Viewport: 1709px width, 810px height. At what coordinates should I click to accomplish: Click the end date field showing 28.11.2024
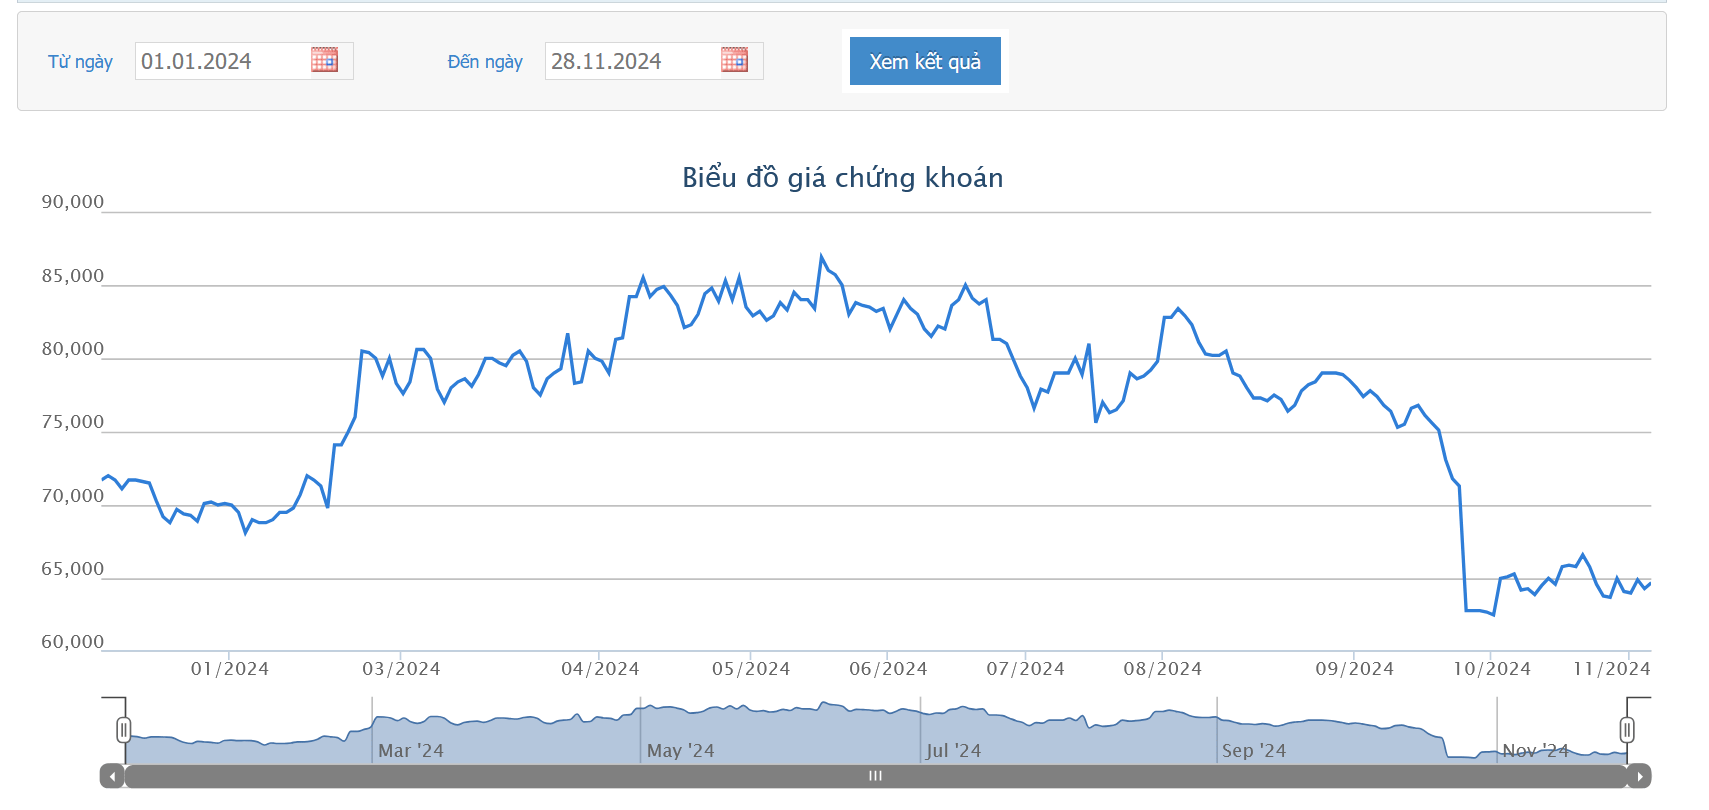click(630, 61)
